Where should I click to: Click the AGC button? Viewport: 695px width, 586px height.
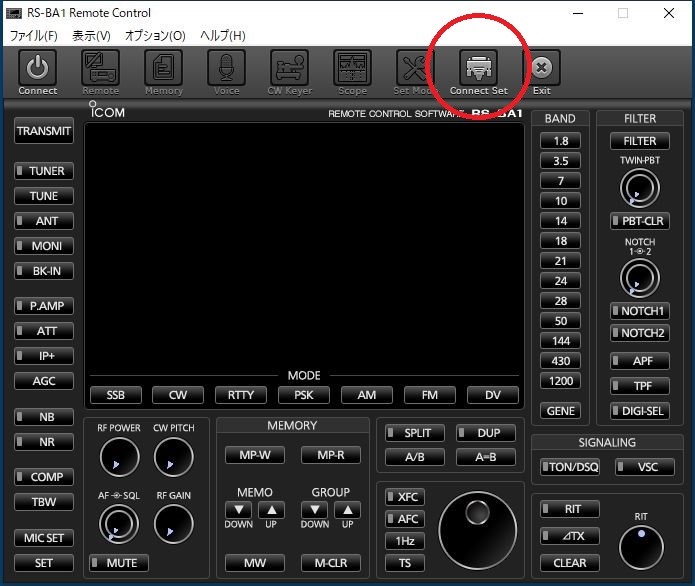click(44, 381)
